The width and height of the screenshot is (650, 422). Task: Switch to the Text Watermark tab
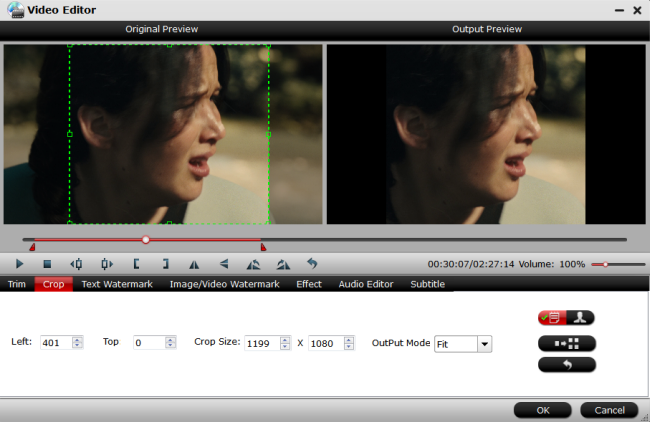[117, 284]
